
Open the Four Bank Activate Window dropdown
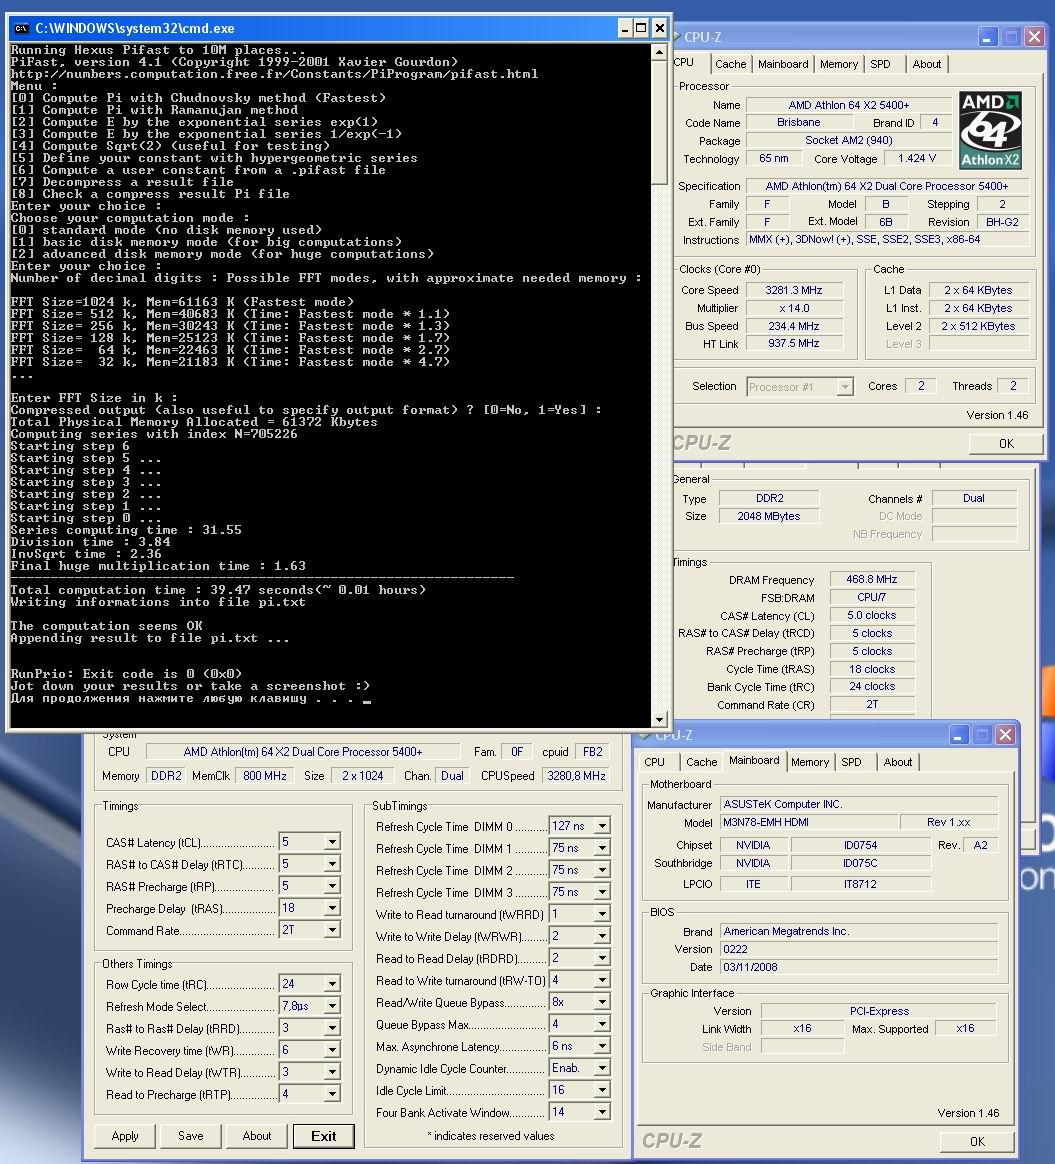(x=602, y=1112)
